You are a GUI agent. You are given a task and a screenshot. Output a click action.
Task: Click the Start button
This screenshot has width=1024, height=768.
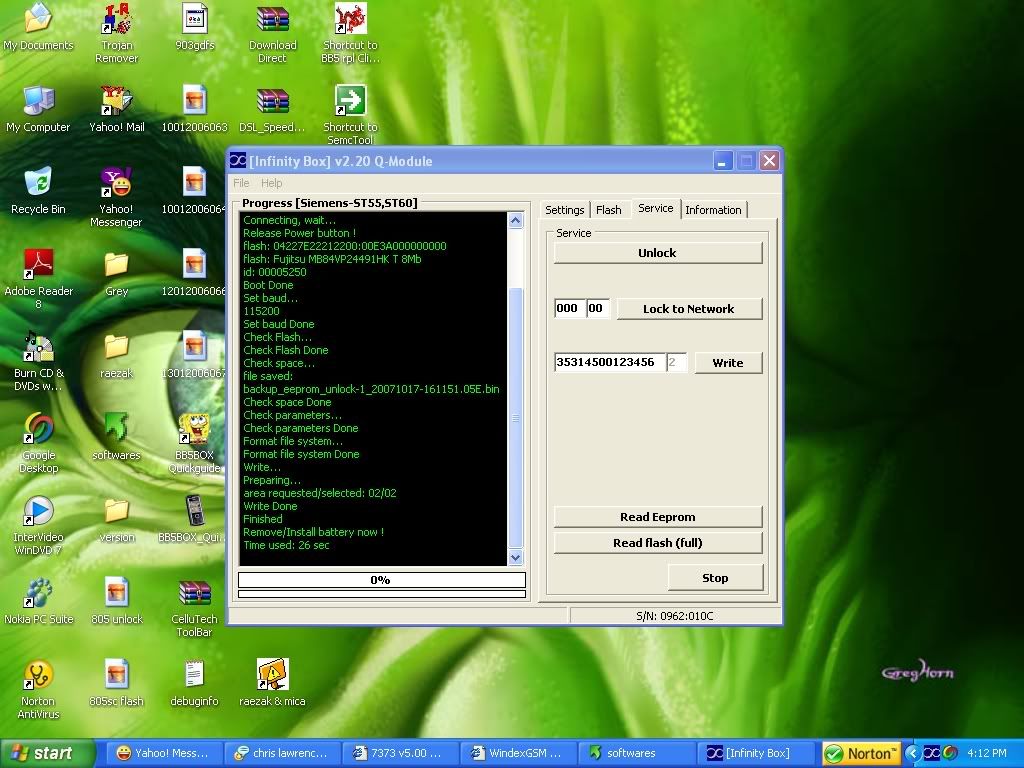tap(47, 753)
